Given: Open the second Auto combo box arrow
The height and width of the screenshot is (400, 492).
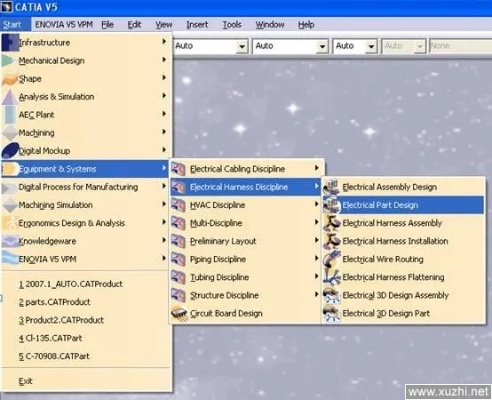Looking at the screenshot, I should tap(322, 46).
